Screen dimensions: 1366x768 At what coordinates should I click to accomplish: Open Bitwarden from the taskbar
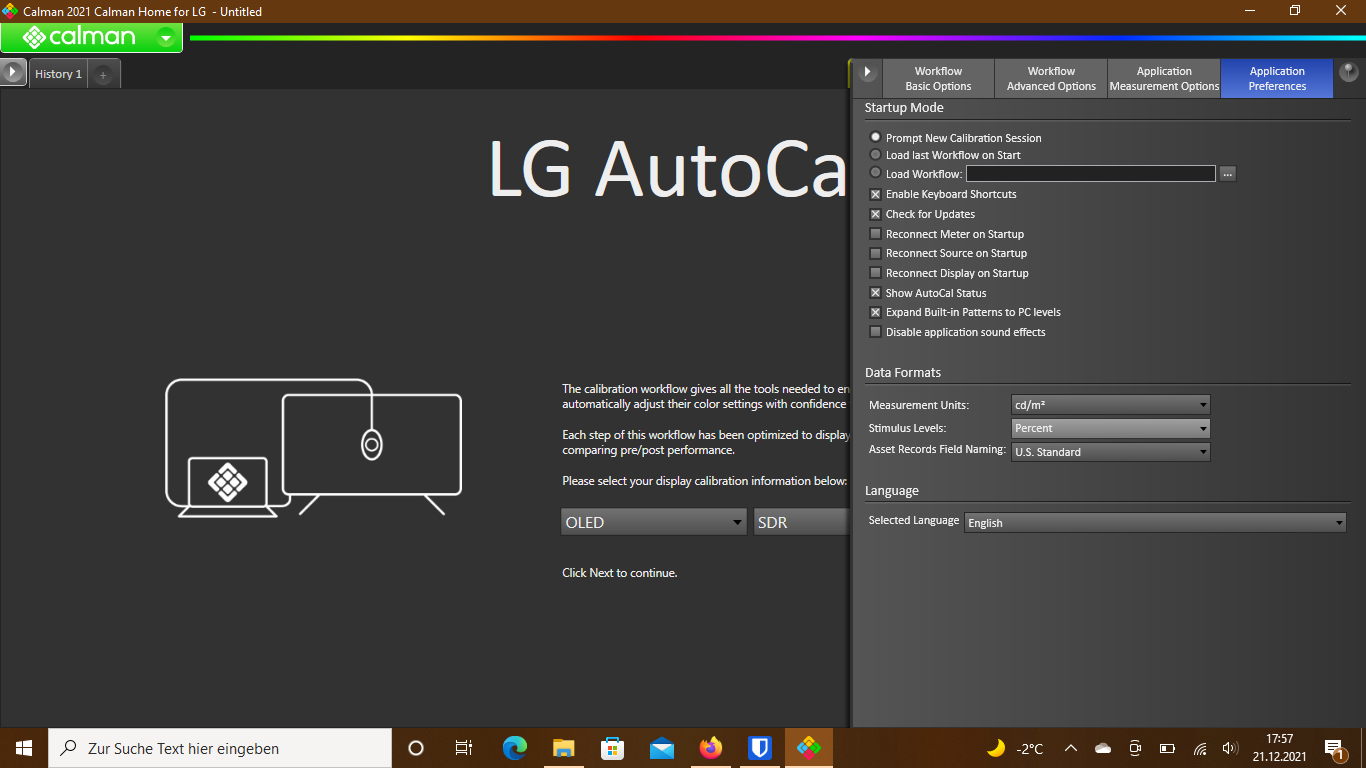click(760, 748)
